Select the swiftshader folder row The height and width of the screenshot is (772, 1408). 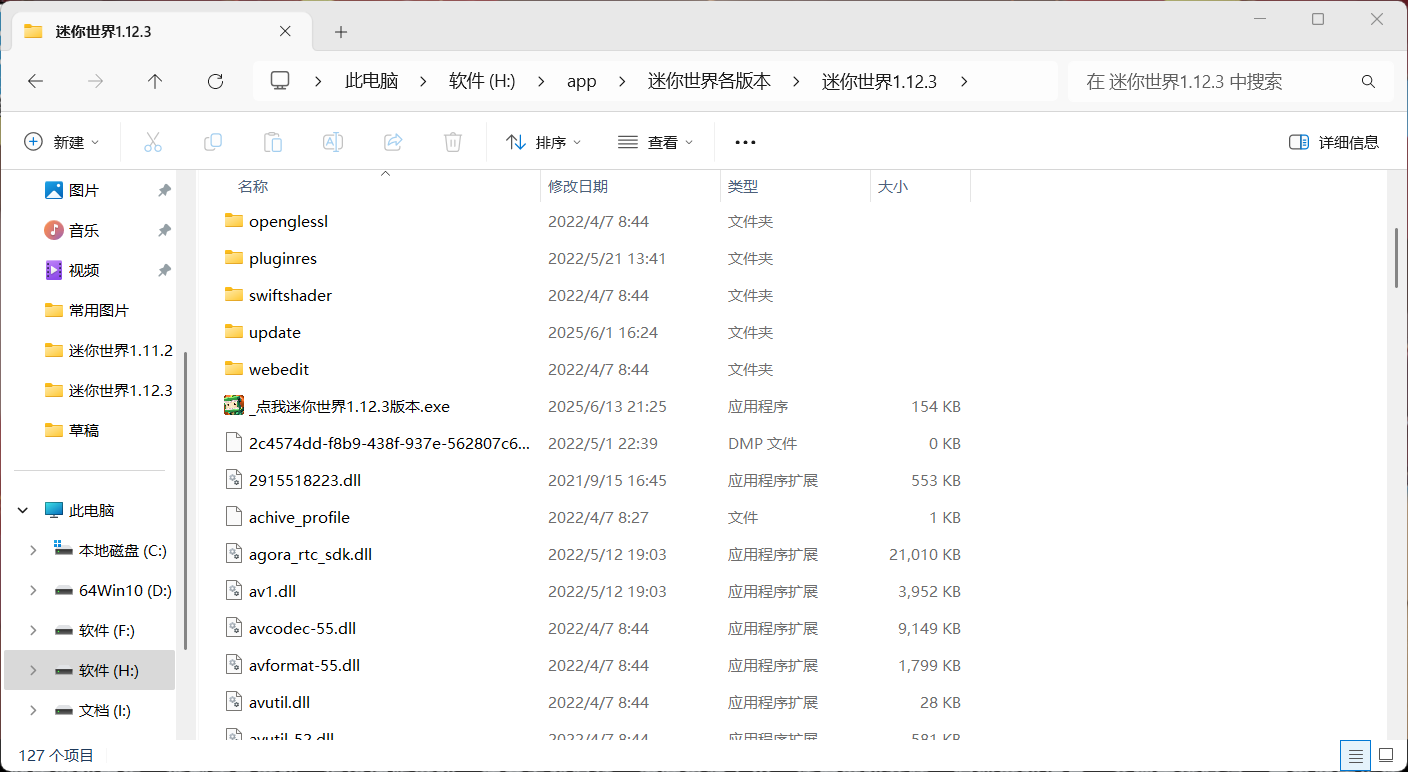coord(595,295)
